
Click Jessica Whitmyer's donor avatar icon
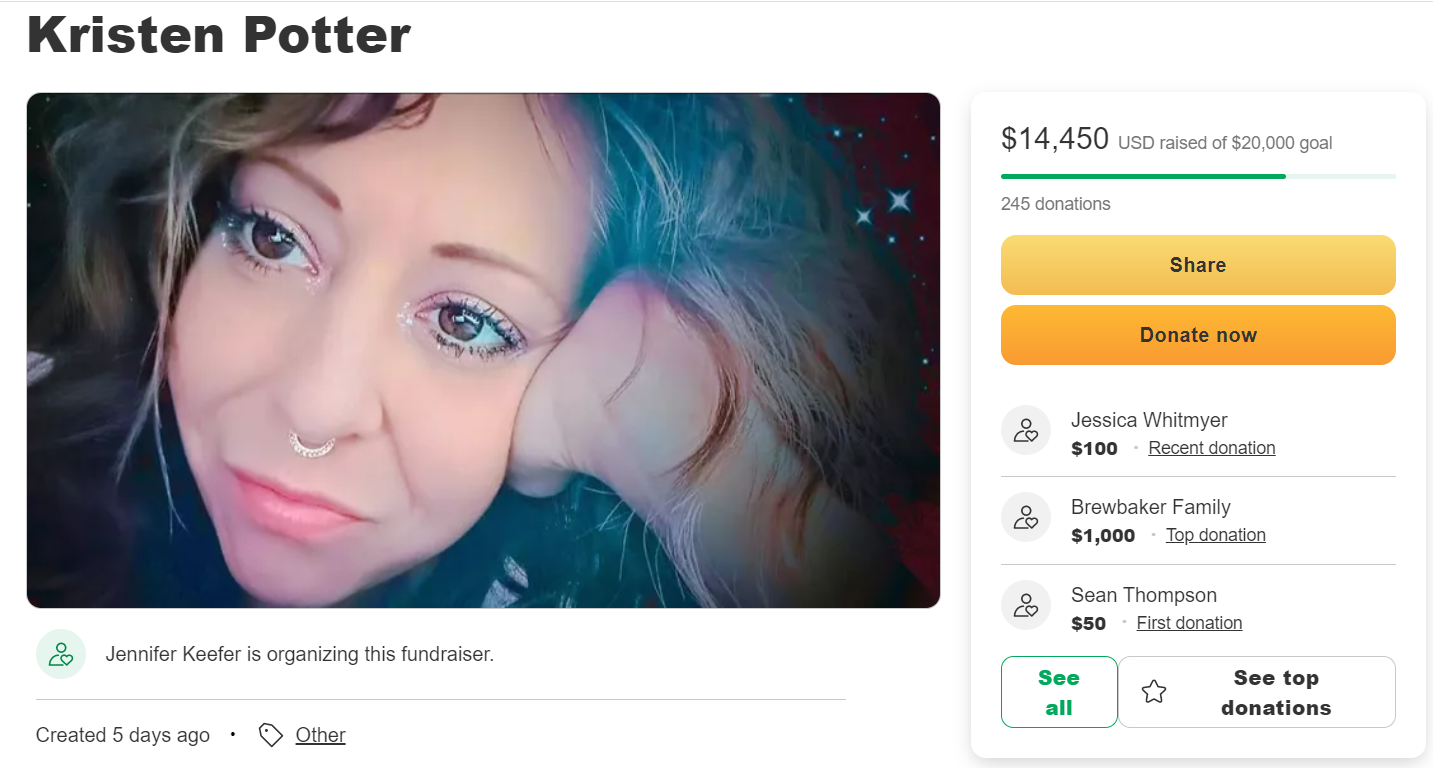coord(1026,431)
